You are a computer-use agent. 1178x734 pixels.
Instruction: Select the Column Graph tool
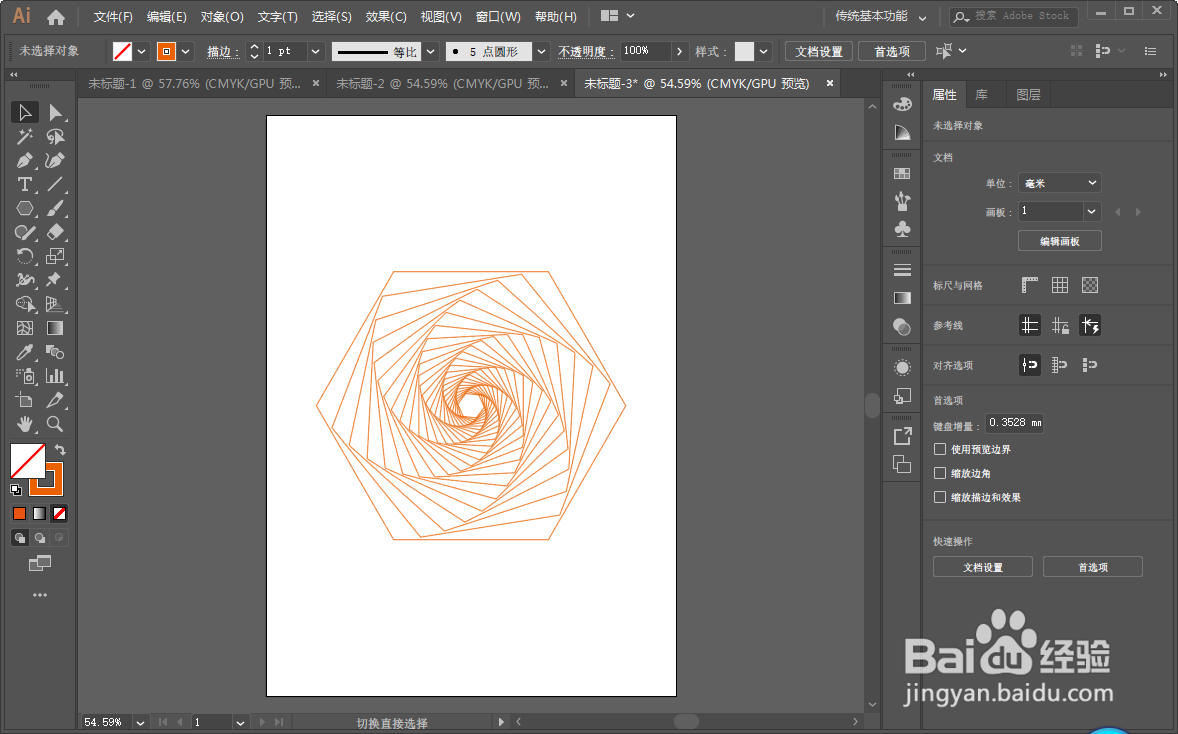tap(55, 376)
